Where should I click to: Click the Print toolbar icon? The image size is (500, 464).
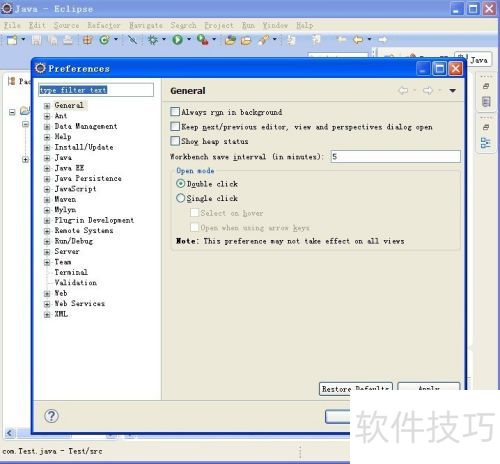[68, 40]
